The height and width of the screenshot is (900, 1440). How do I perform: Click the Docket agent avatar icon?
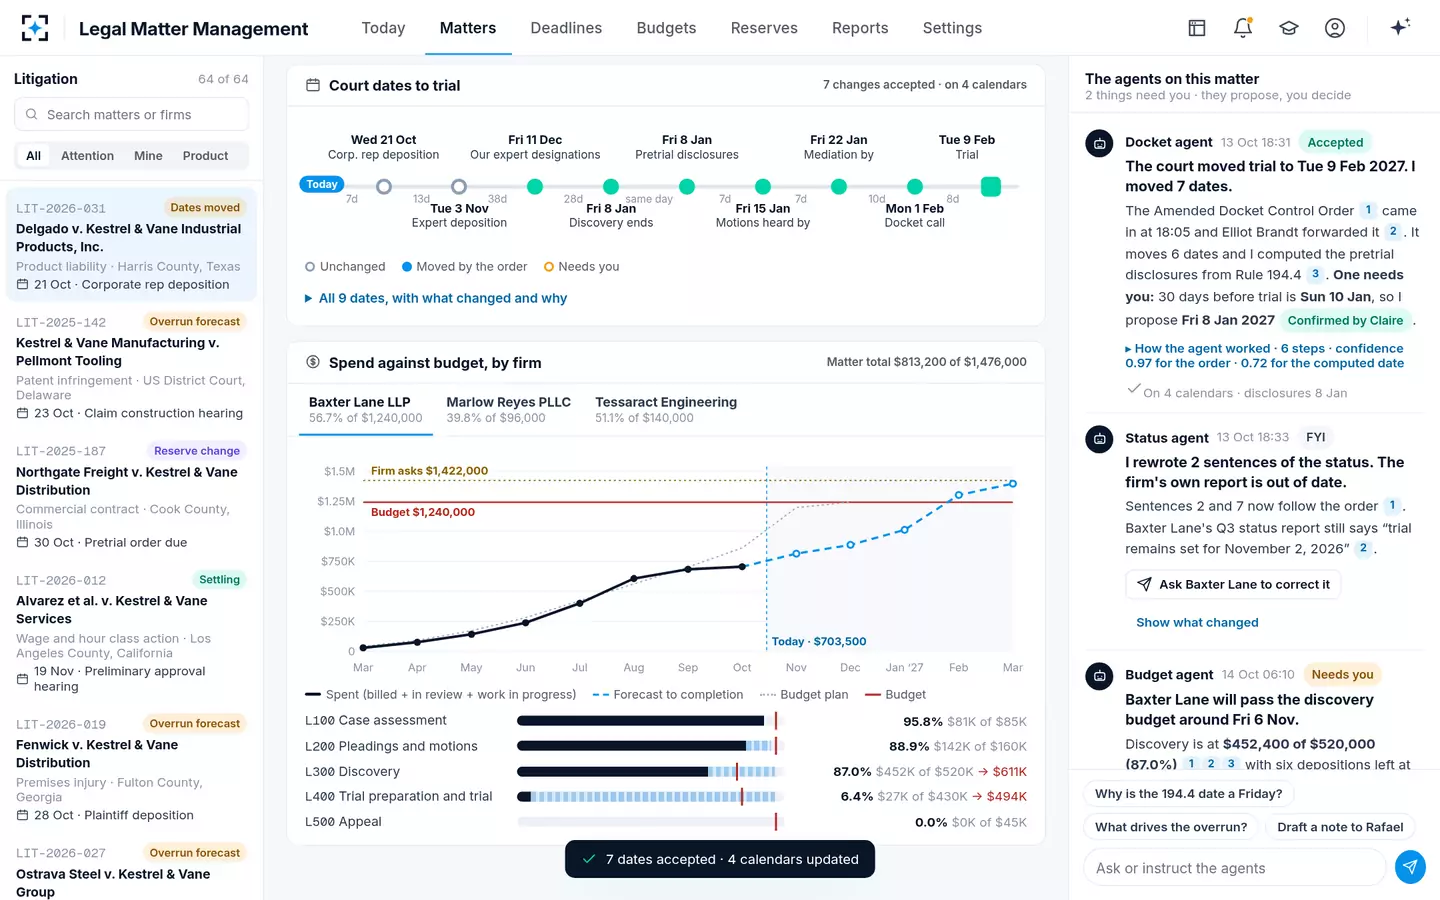(x=1099, y=143)
